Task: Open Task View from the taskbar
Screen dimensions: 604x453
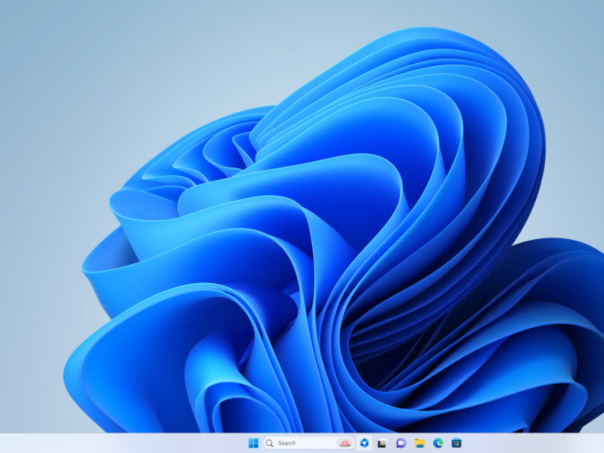Action: (382, 443)
